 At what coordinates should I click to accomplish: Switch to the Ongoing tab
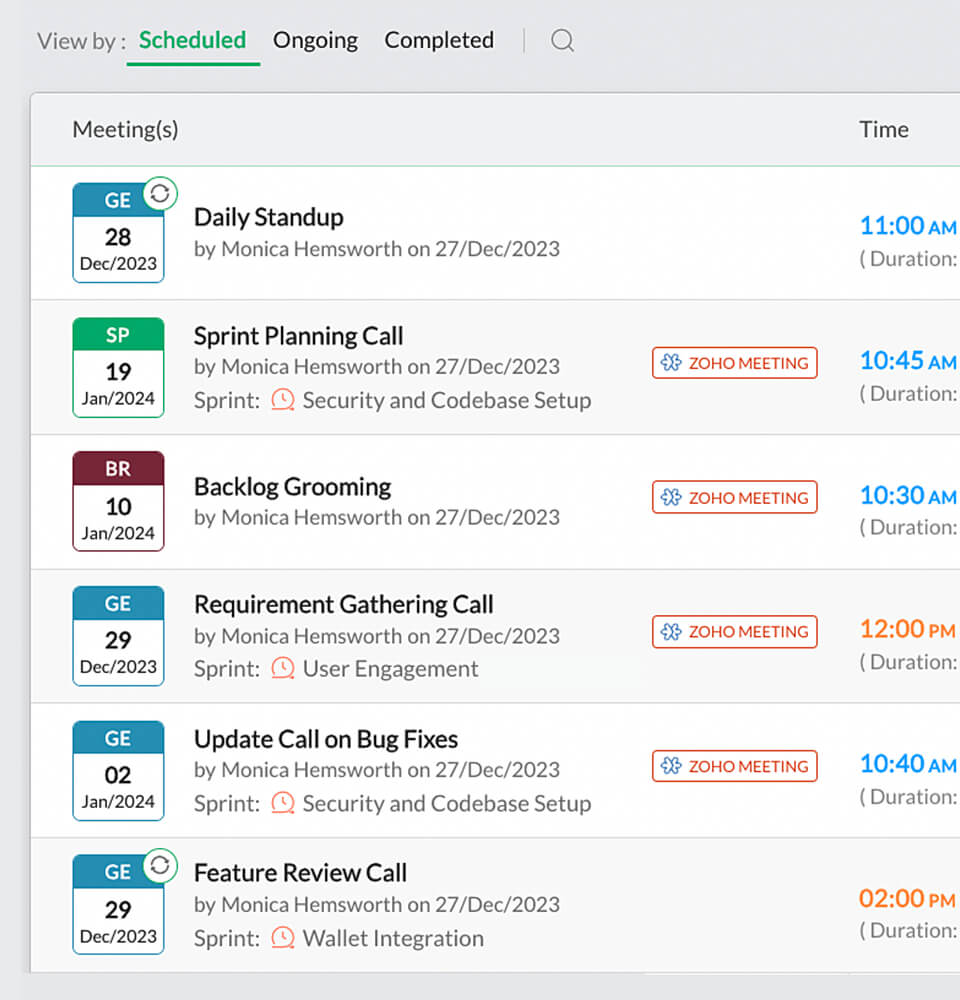pyautogui.click(x=315, y=41)
